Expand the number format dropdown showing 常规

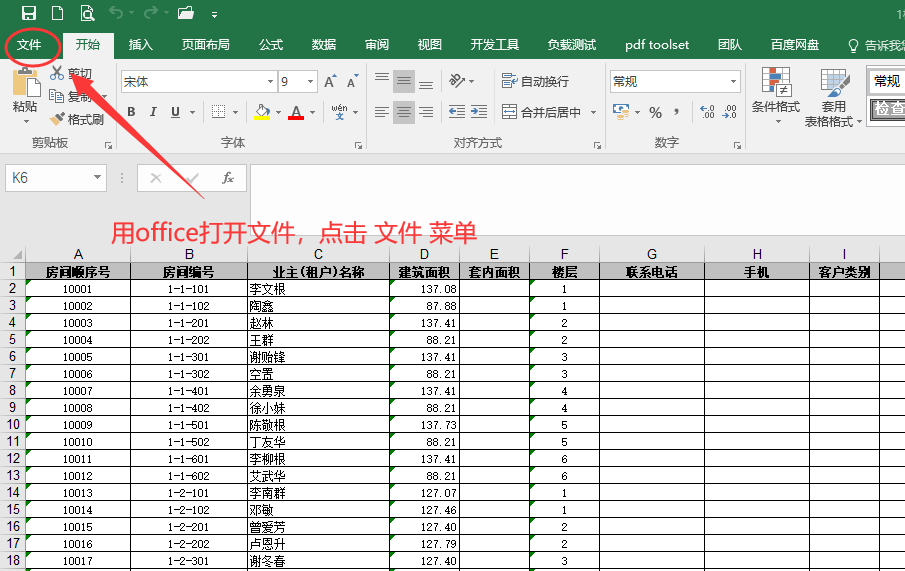tap(733, 82)
